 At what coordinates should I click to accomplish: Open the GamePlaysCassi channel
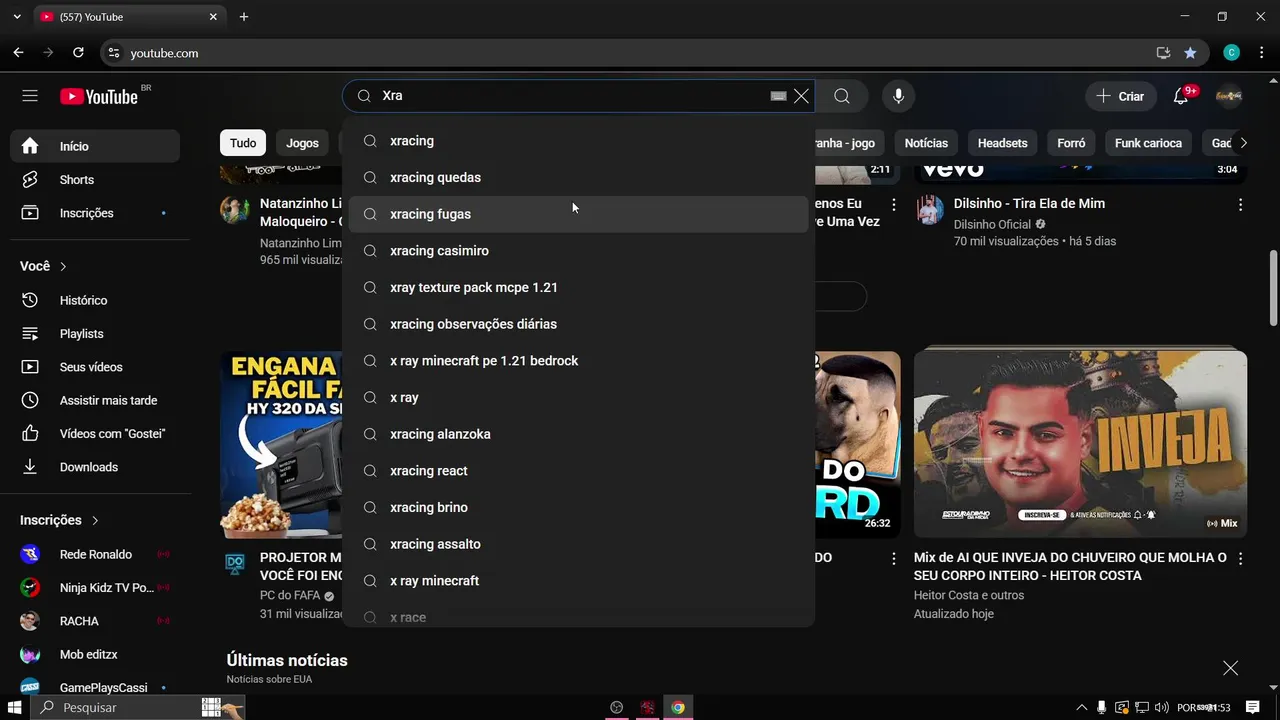tap(95, 687)
